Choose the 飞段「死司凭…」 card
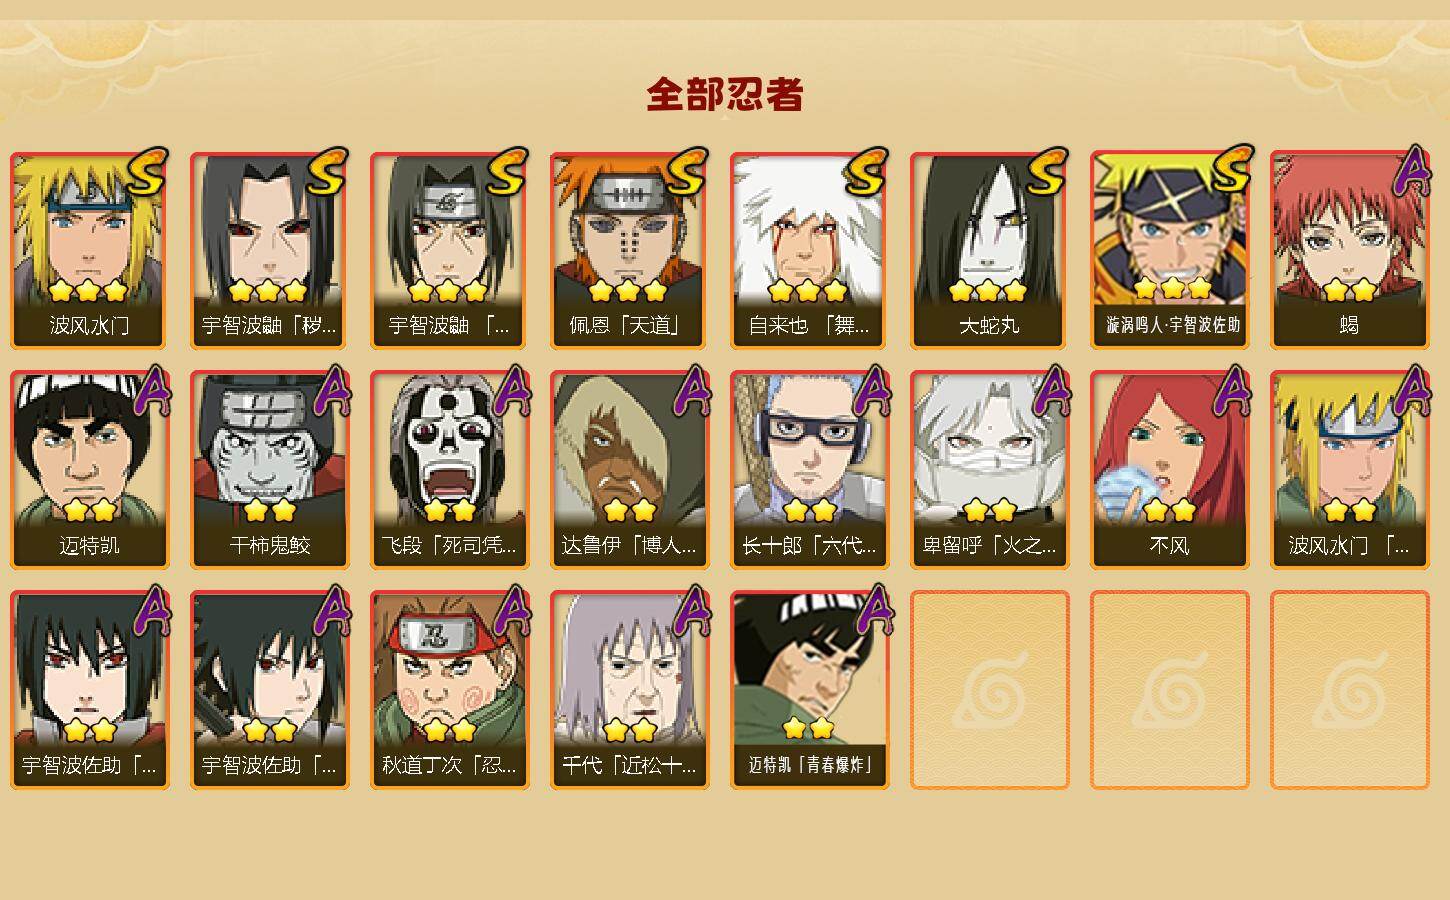Viewport: 1450px width, 900px height. tap(450, 470)
